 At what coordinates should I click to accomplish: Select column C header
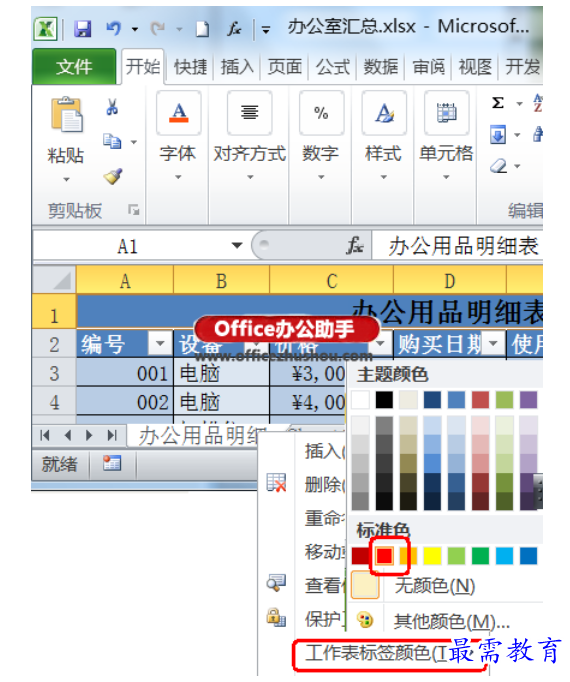[x=332, y=281]
